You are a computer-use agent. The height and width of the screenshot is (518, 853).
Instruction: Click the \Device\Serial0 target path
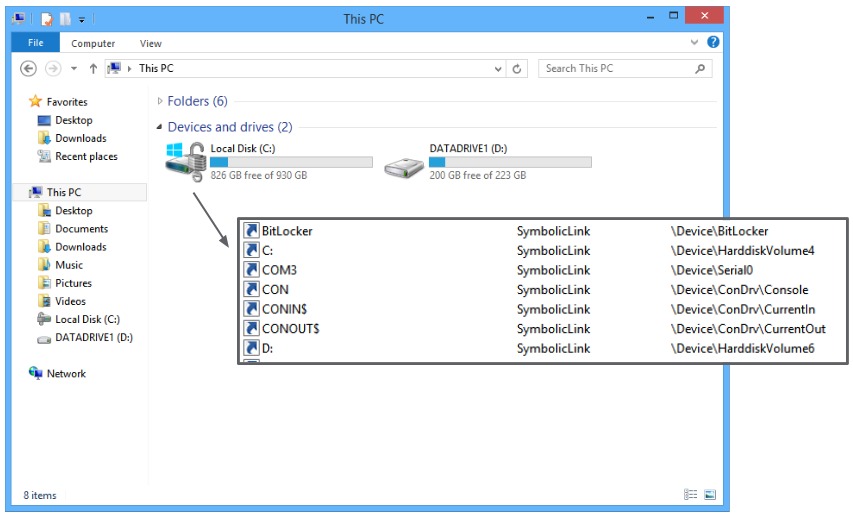point(712,270)
